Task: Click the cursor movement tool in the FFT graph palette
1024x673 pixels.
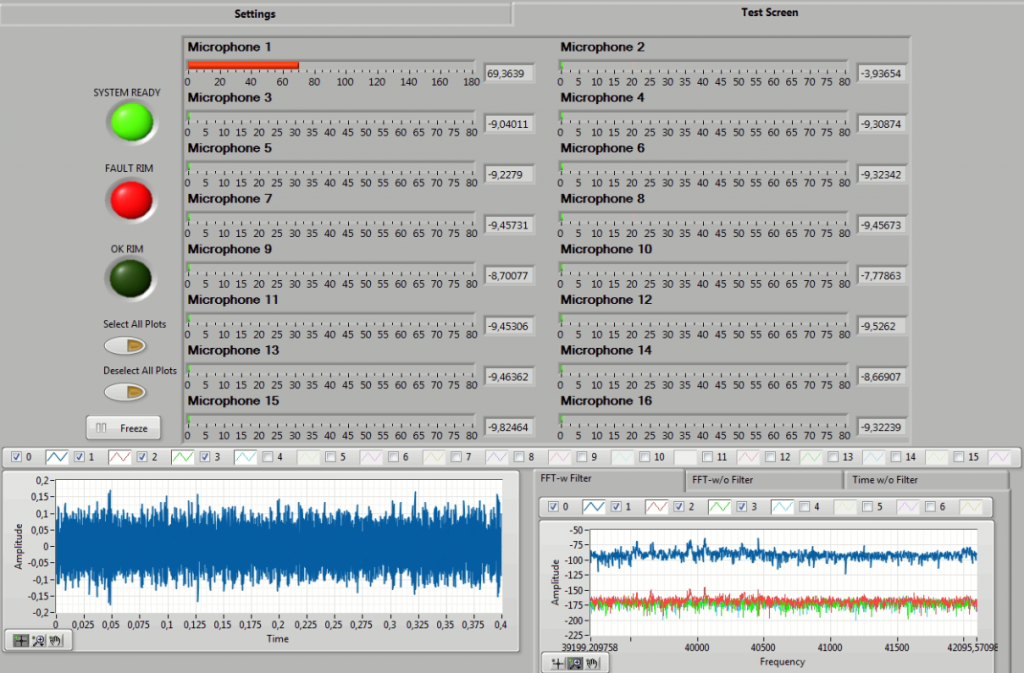Action: (x=558, y=662)
